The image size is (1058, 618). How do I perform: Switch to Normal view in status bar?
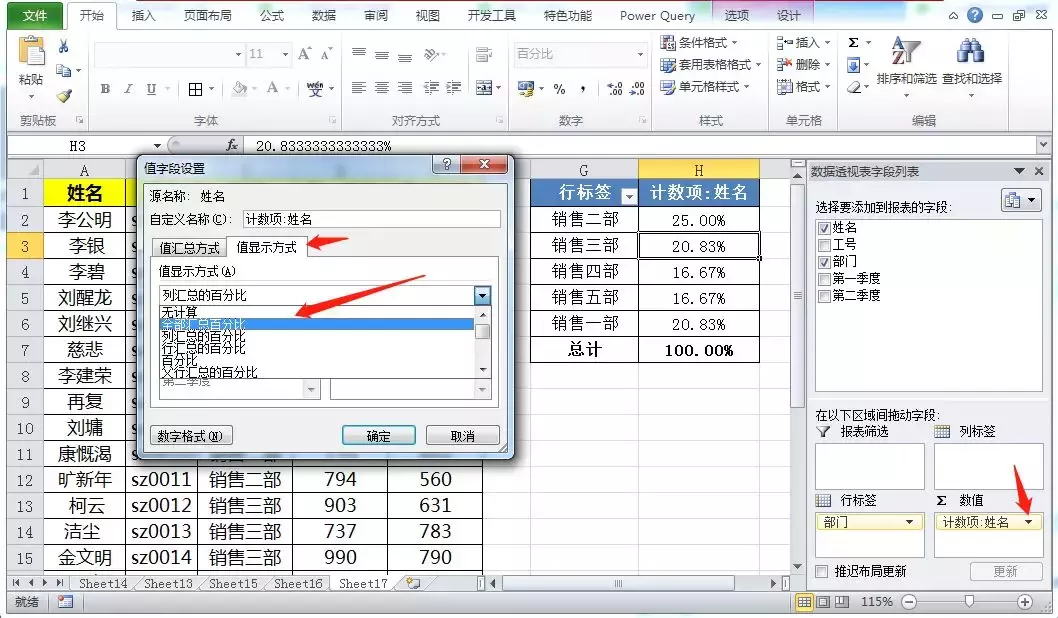[804, 602]
